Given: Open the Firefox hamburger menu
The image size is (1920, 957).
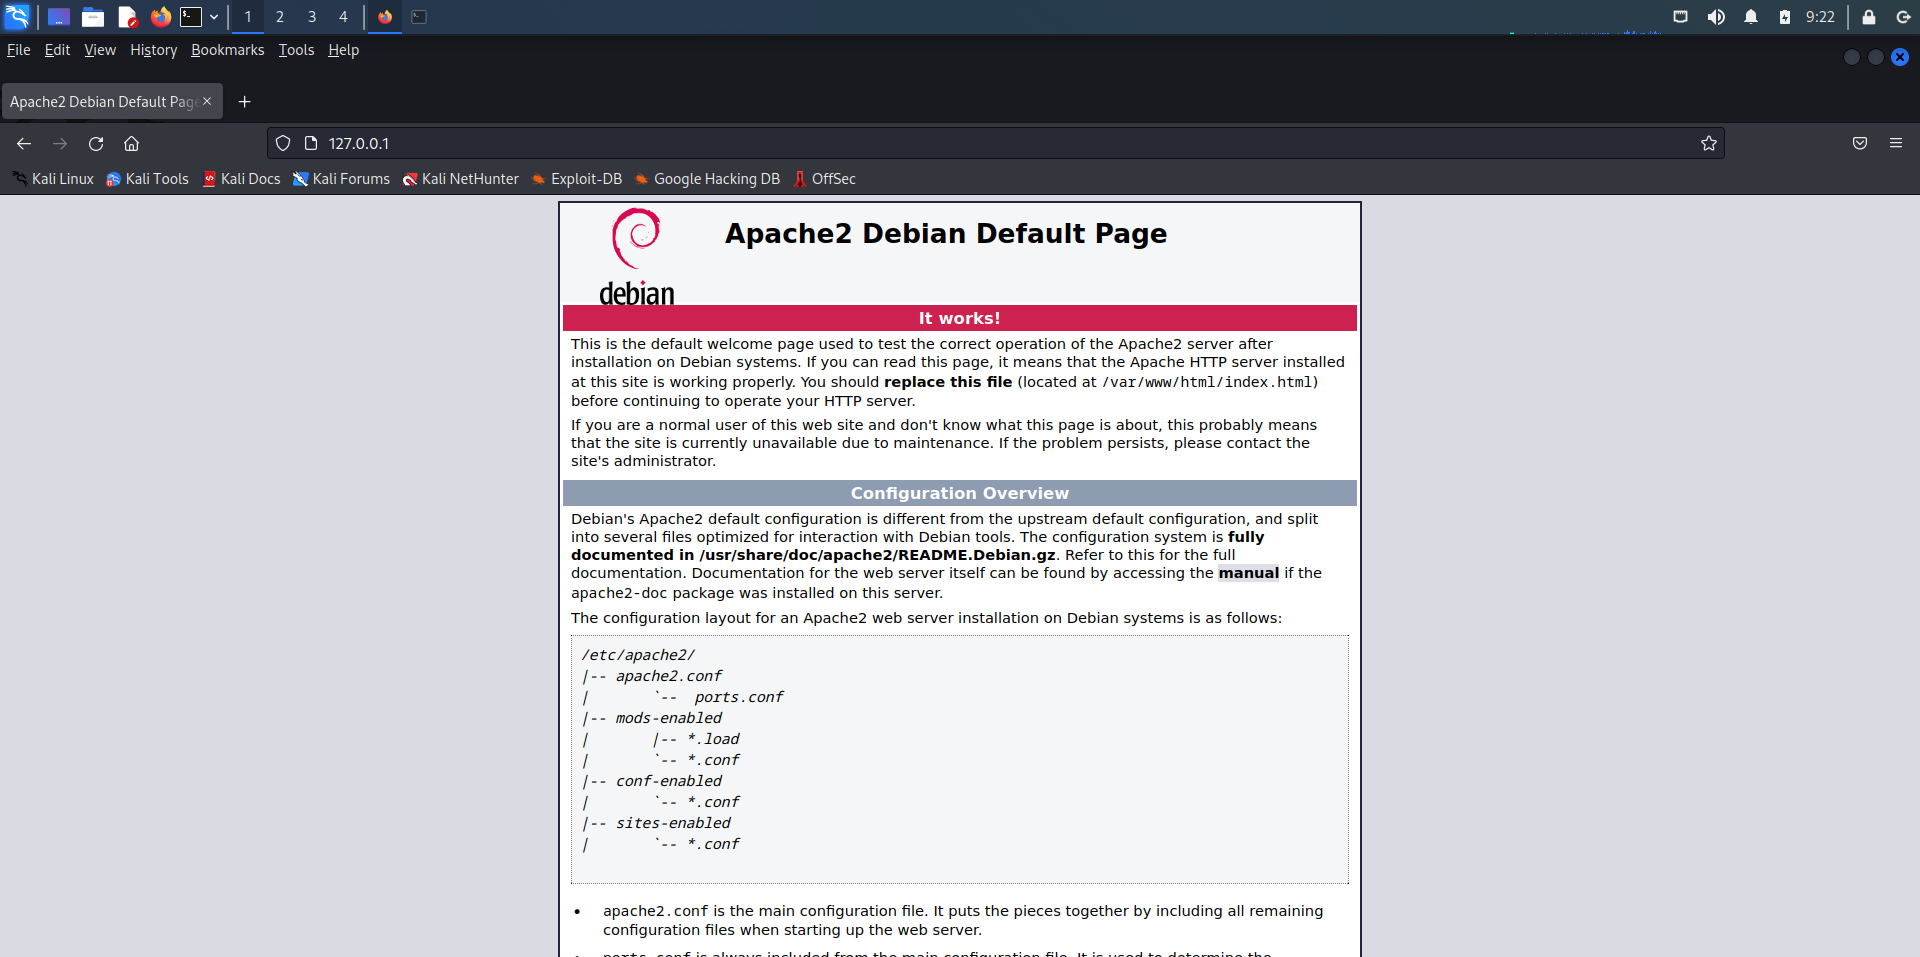Looking at the screenshot, I should (1896, 144).
